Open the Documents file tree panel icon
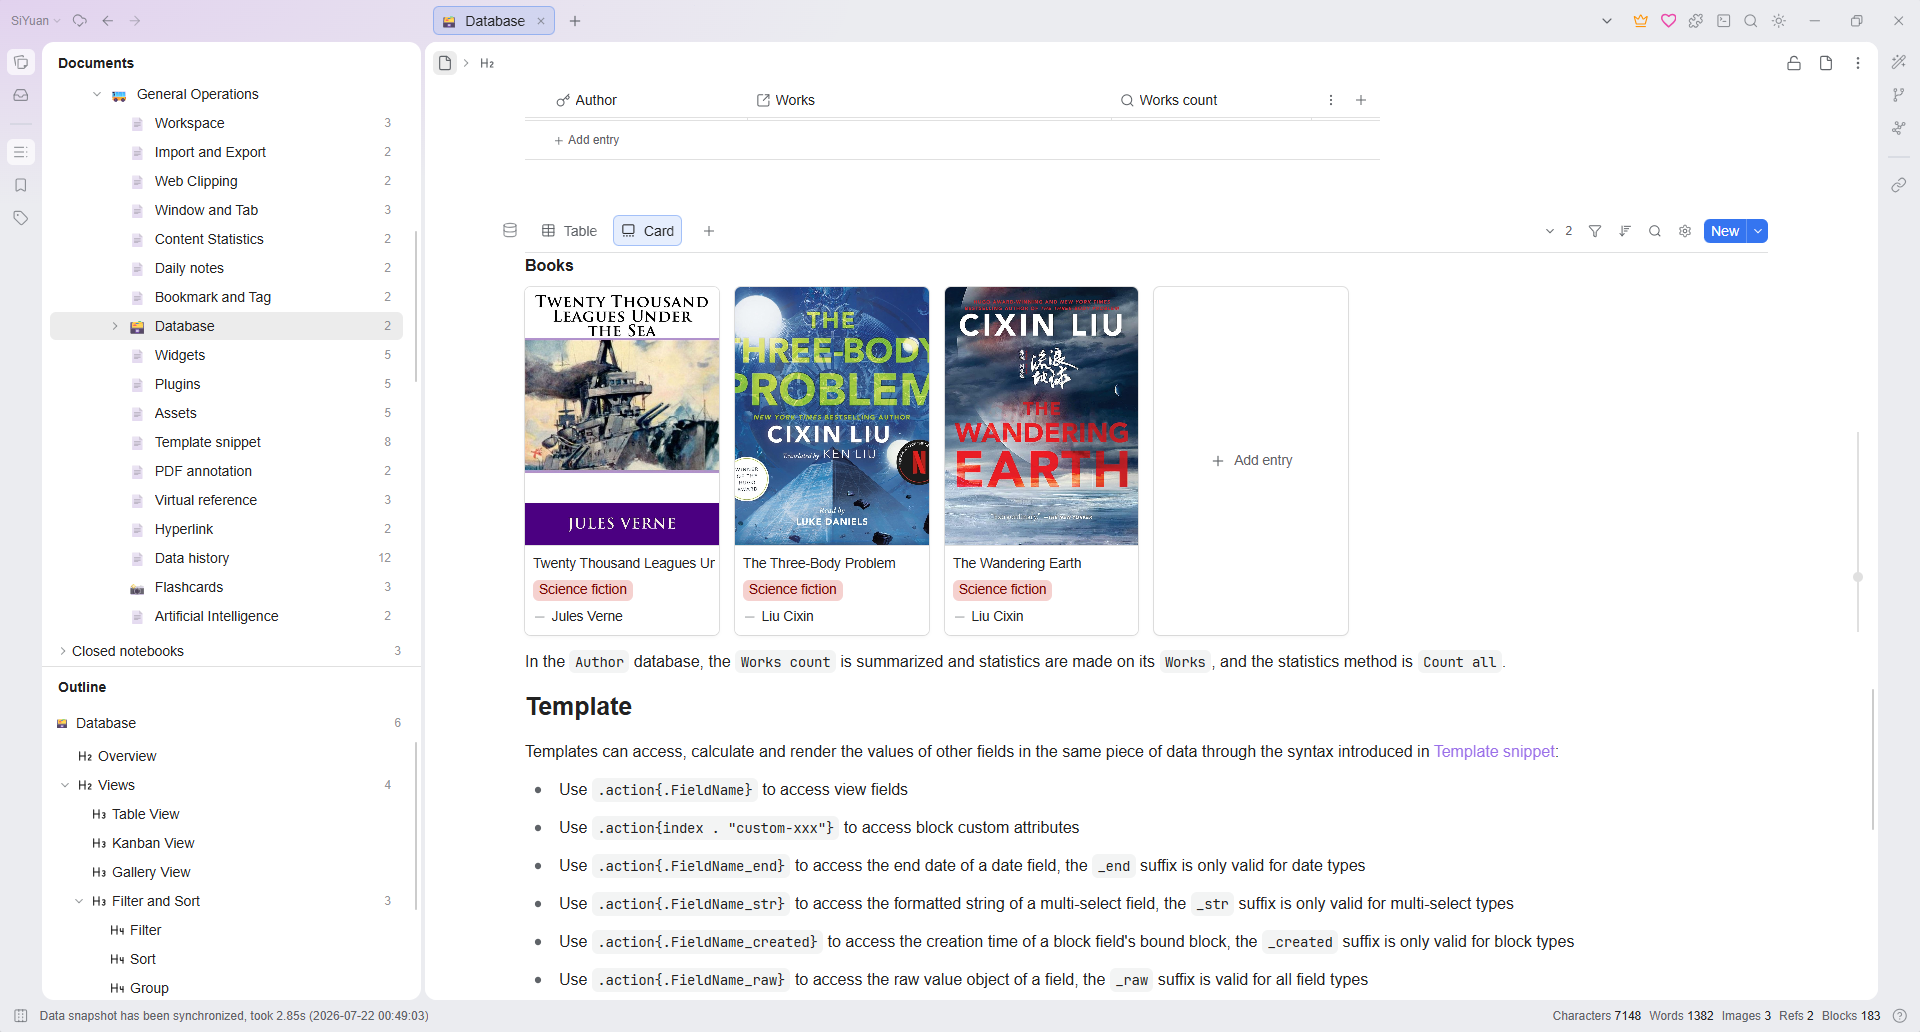 point(20,62)
